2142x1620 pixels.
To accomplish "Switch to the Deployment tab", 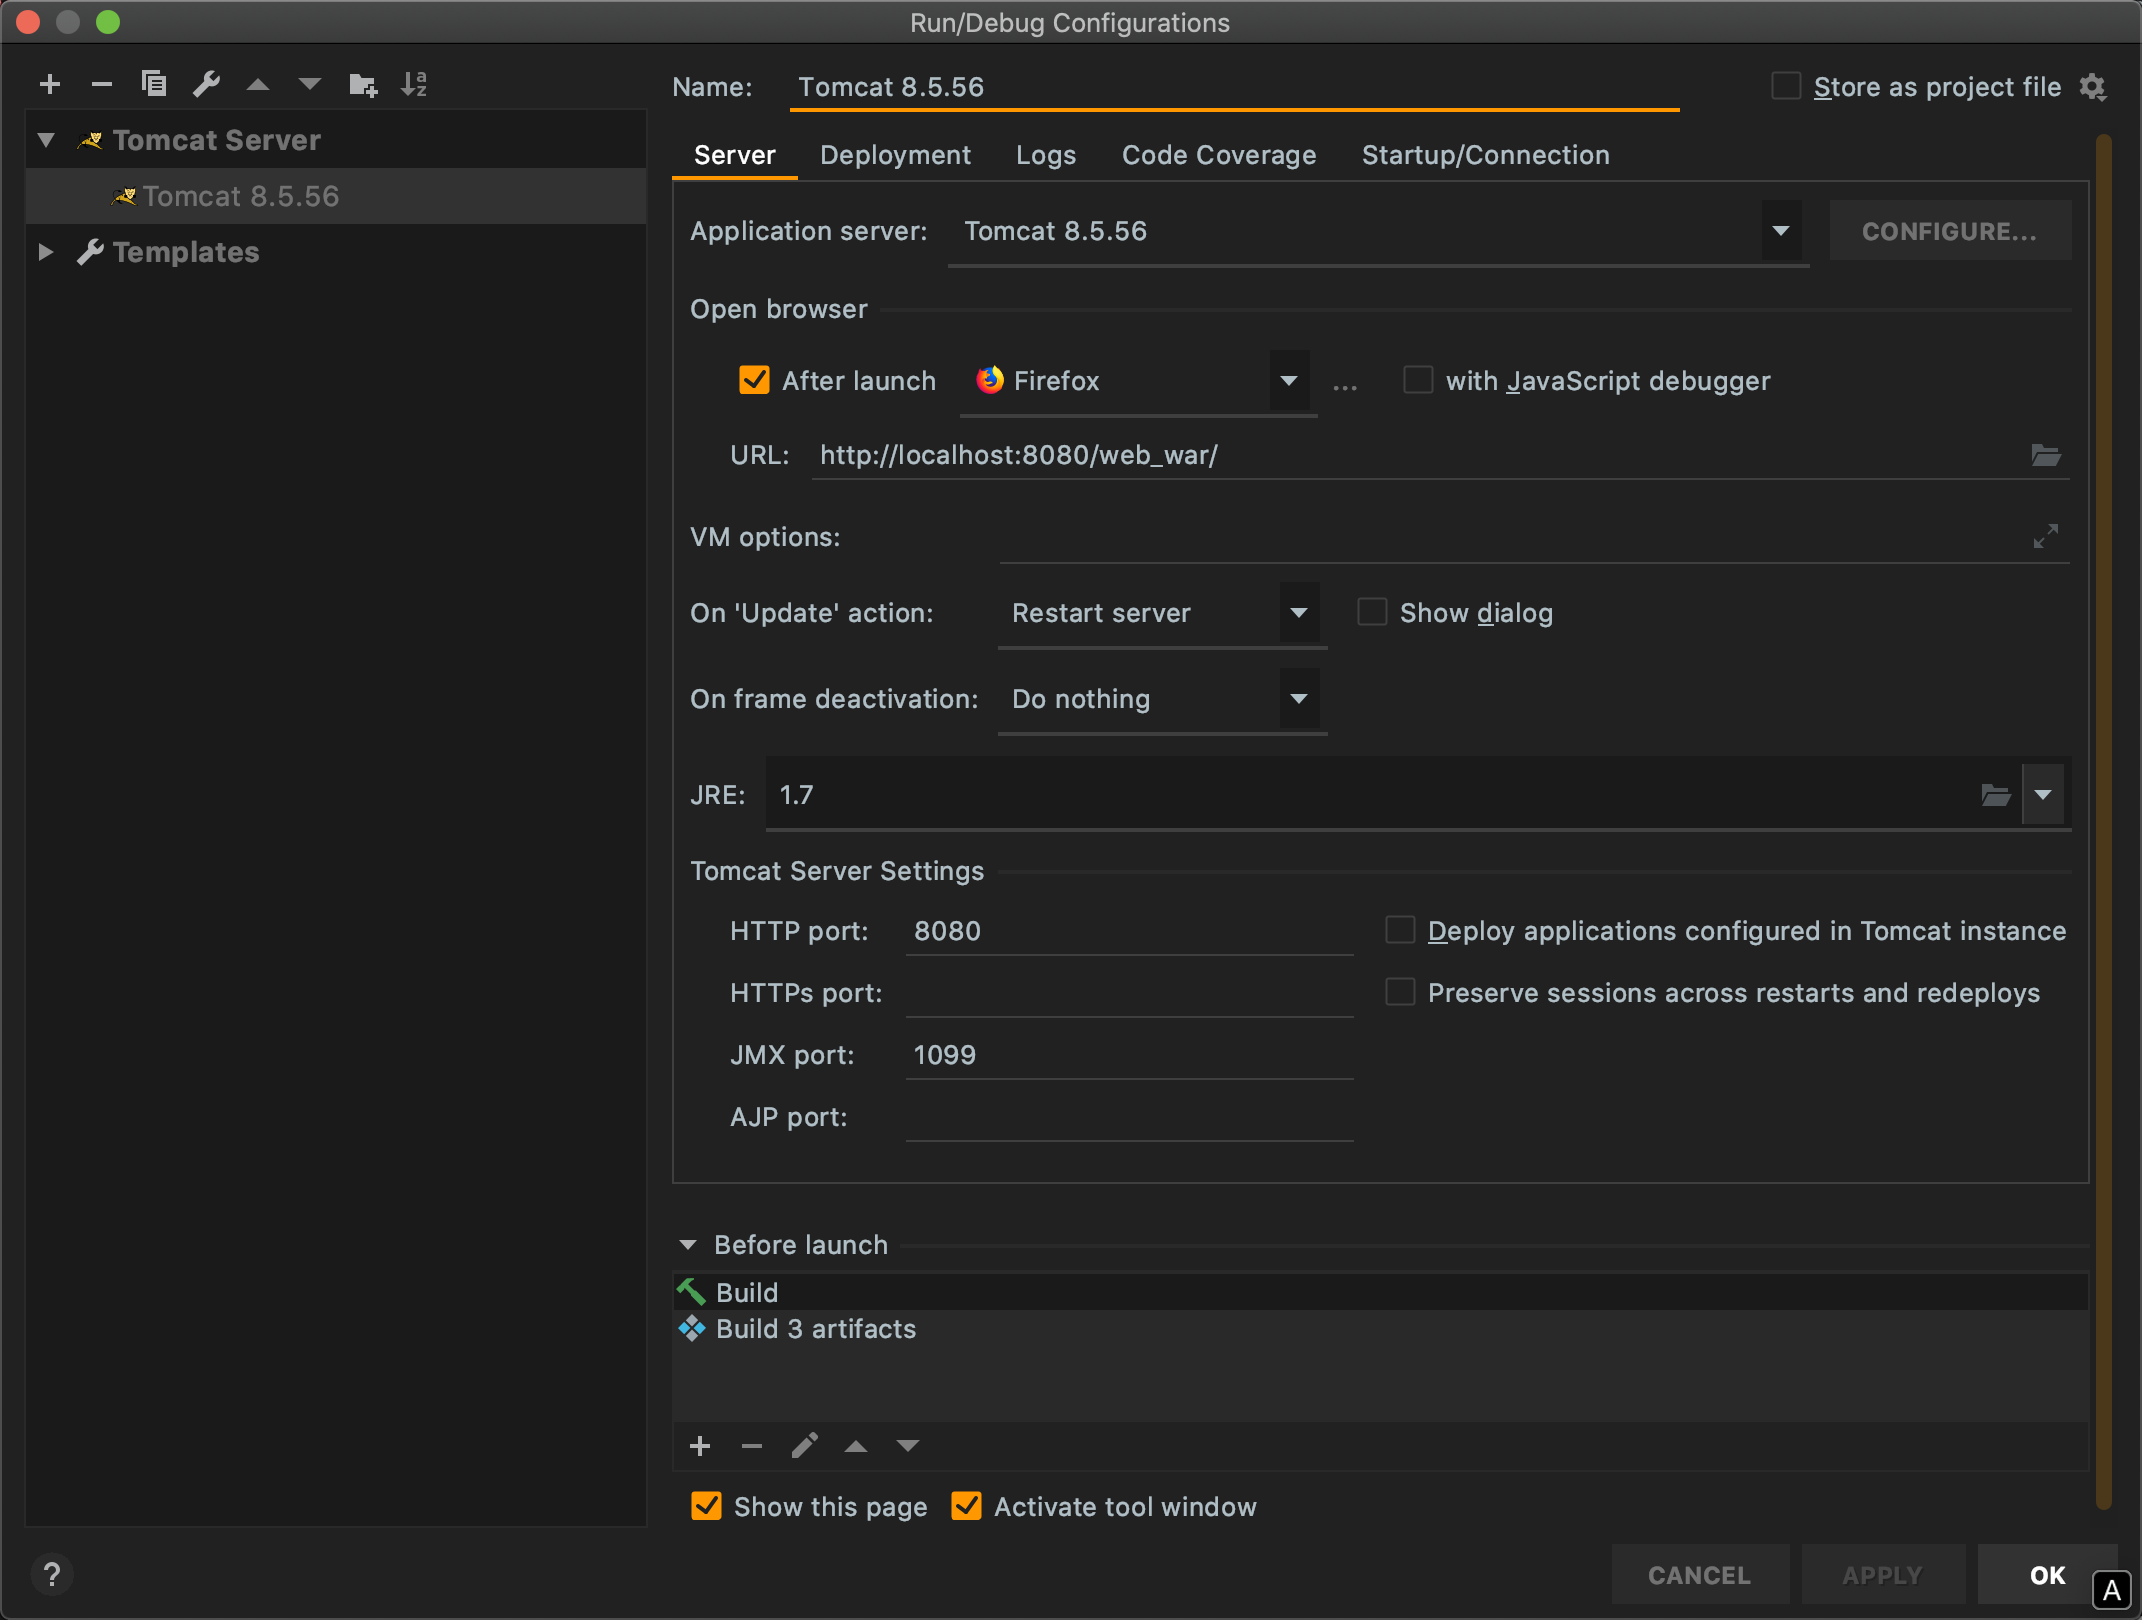I will (895, 155).
